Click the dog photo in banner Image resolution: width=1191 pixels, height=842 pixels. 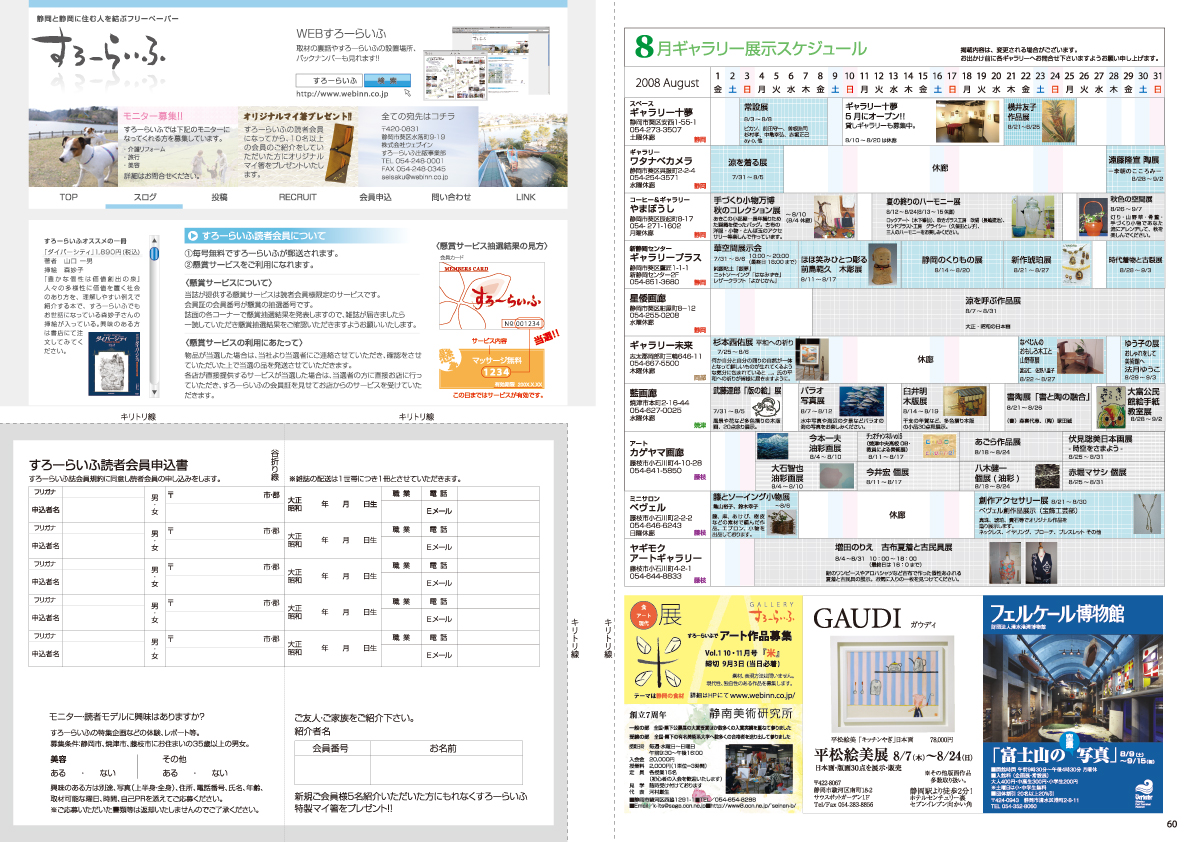pyautogui.click(x=74, y=147)
